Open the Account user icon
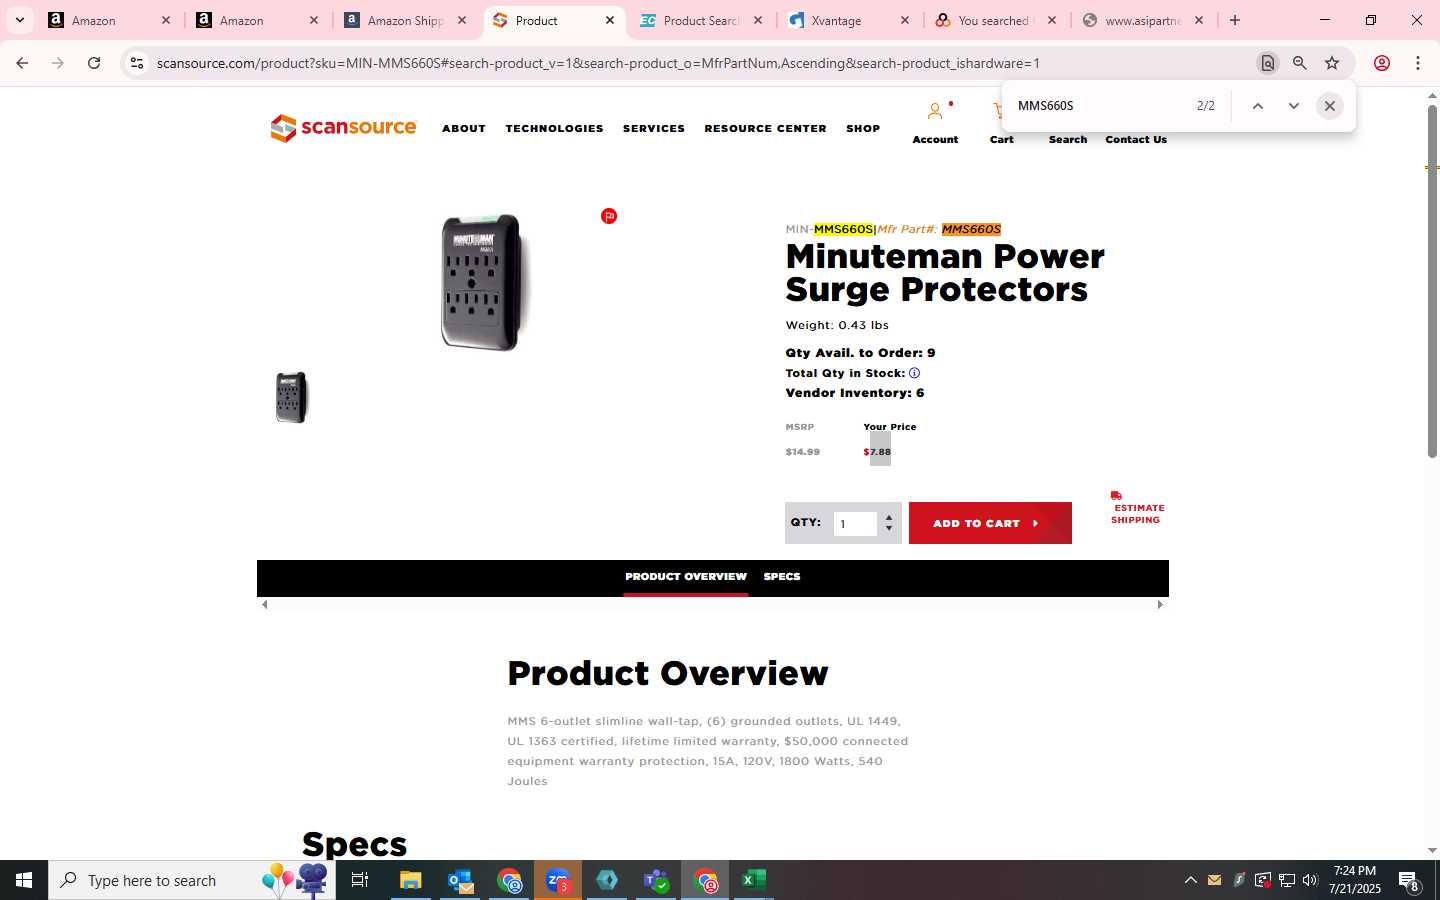 coord(935,111)
